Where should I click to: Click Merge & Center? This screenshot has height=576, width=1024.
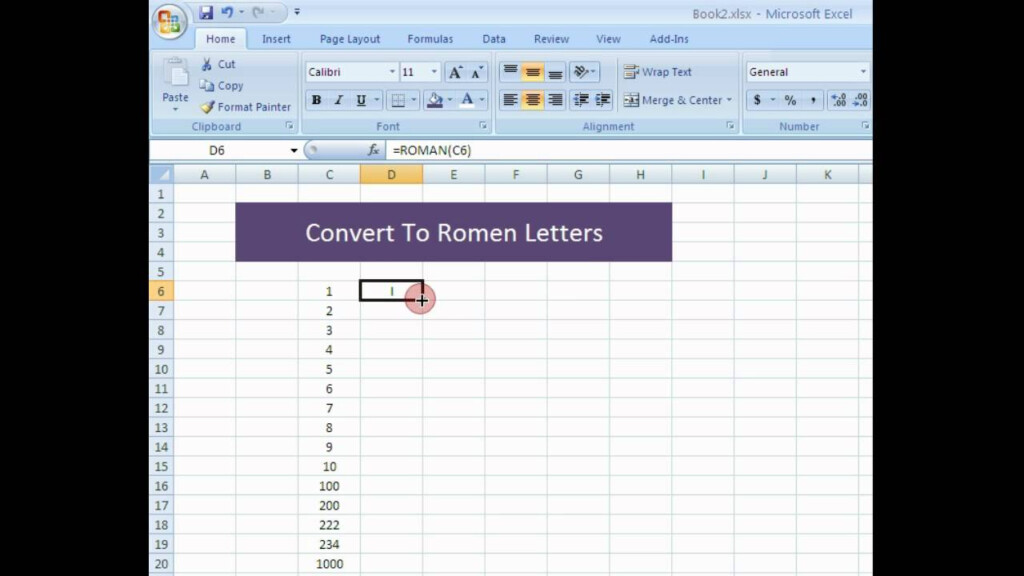(673, 100)
